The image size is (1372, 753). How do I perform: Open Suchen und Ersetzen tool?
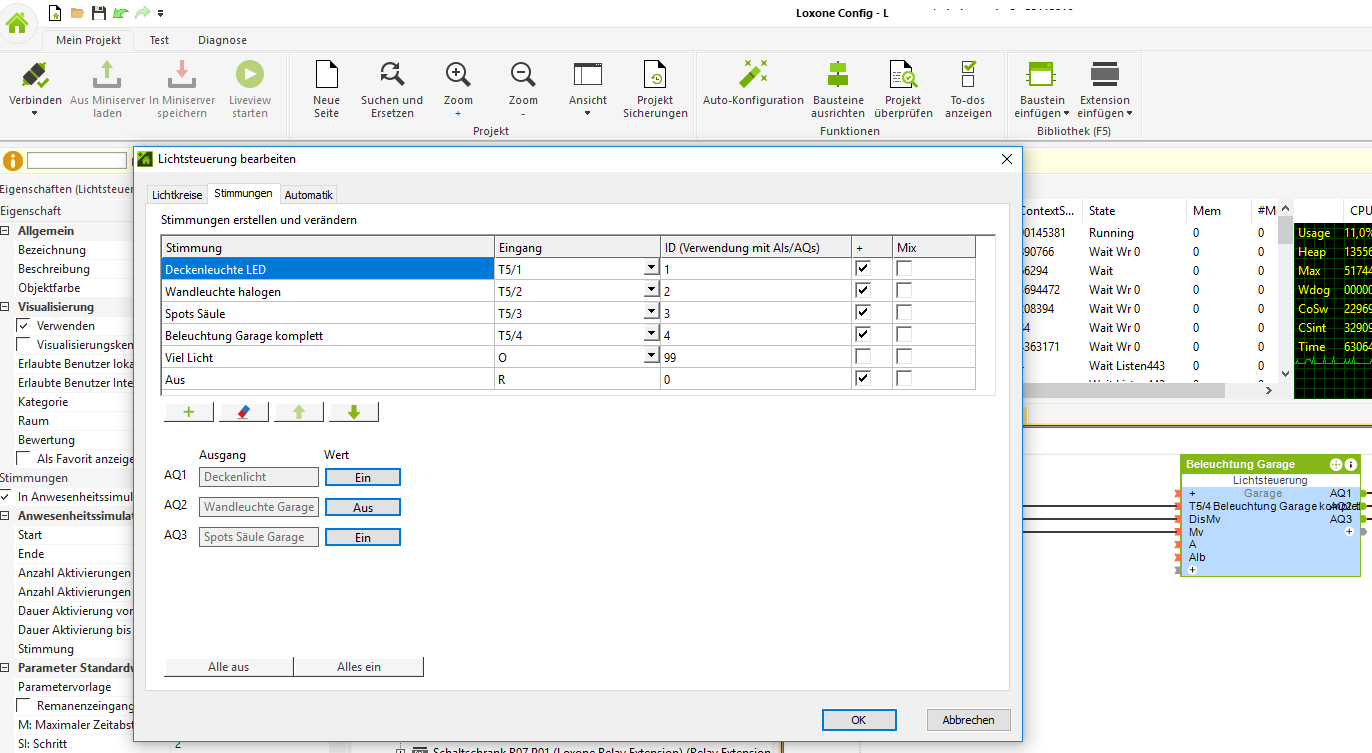tap(391, 75)
